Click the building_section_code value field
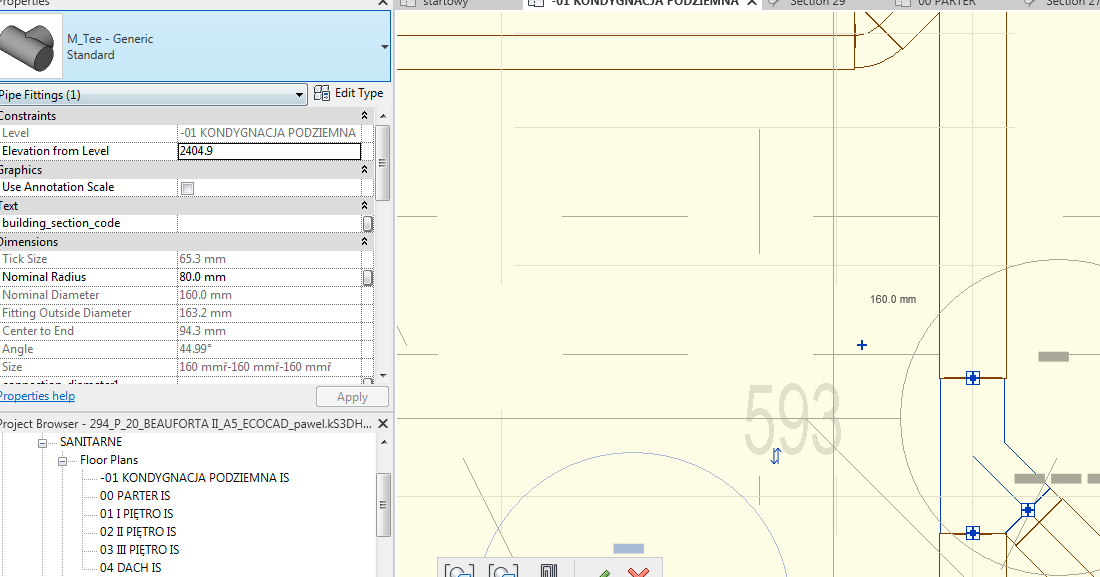 point(269,223)
